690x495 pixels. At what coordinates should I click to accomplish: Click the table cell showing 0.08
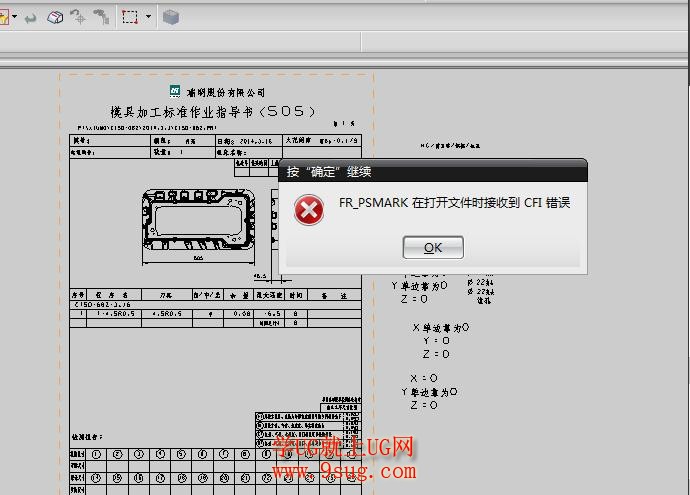[x=240, y=314]
